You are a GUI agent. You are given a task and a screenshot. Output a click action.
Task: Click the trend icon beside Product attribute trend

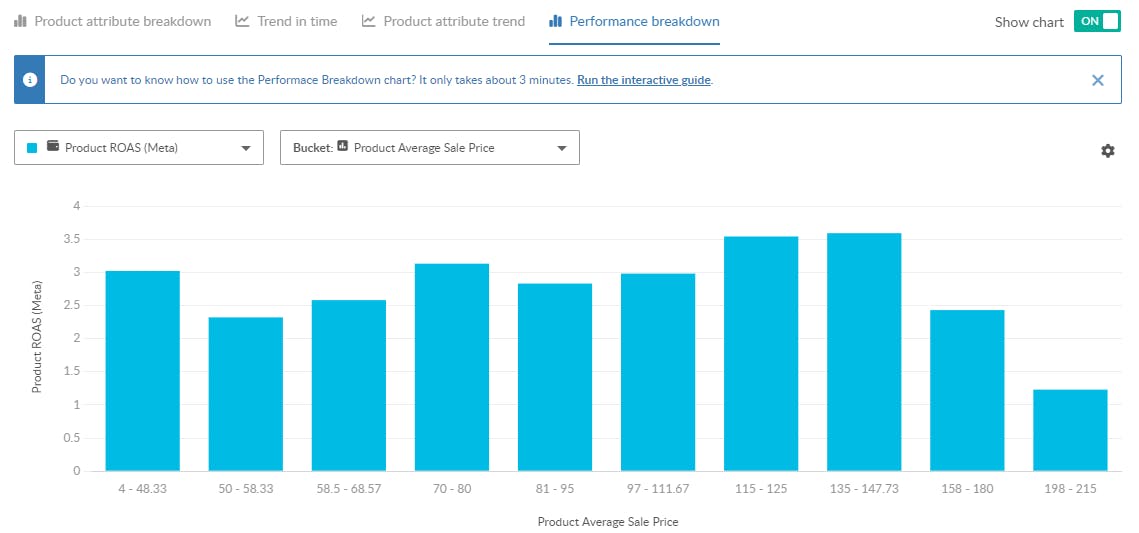point(369,21)
